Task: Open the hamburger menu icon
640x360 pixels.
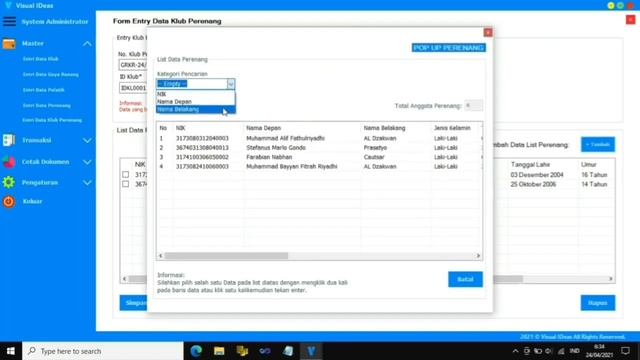Action: [9, 21]
